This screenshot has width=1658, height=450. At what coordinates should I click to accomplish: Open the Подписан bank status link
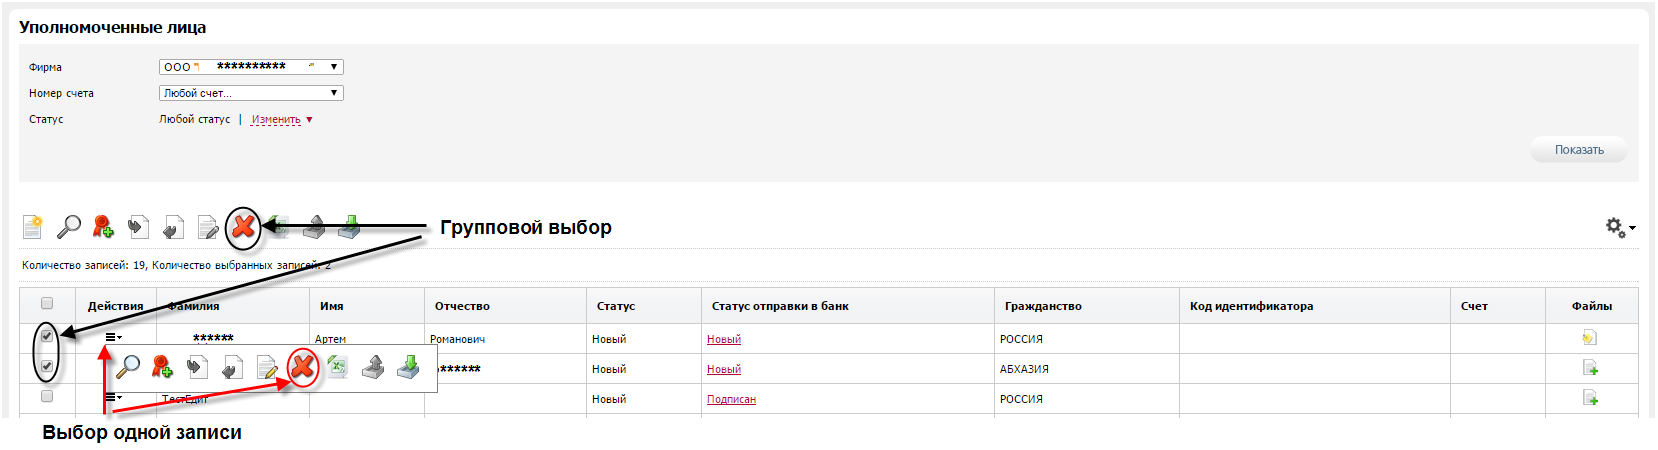[731, 399]
